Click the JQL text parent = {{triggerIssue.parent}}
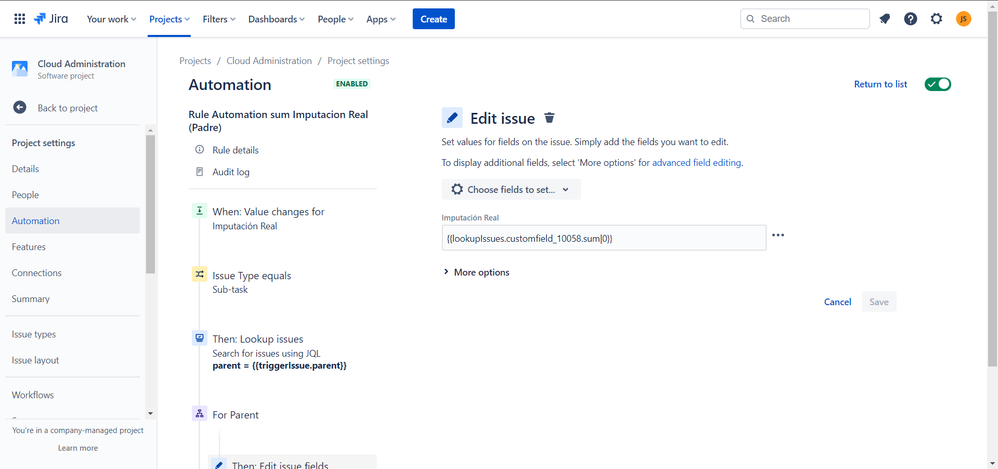 279,366
